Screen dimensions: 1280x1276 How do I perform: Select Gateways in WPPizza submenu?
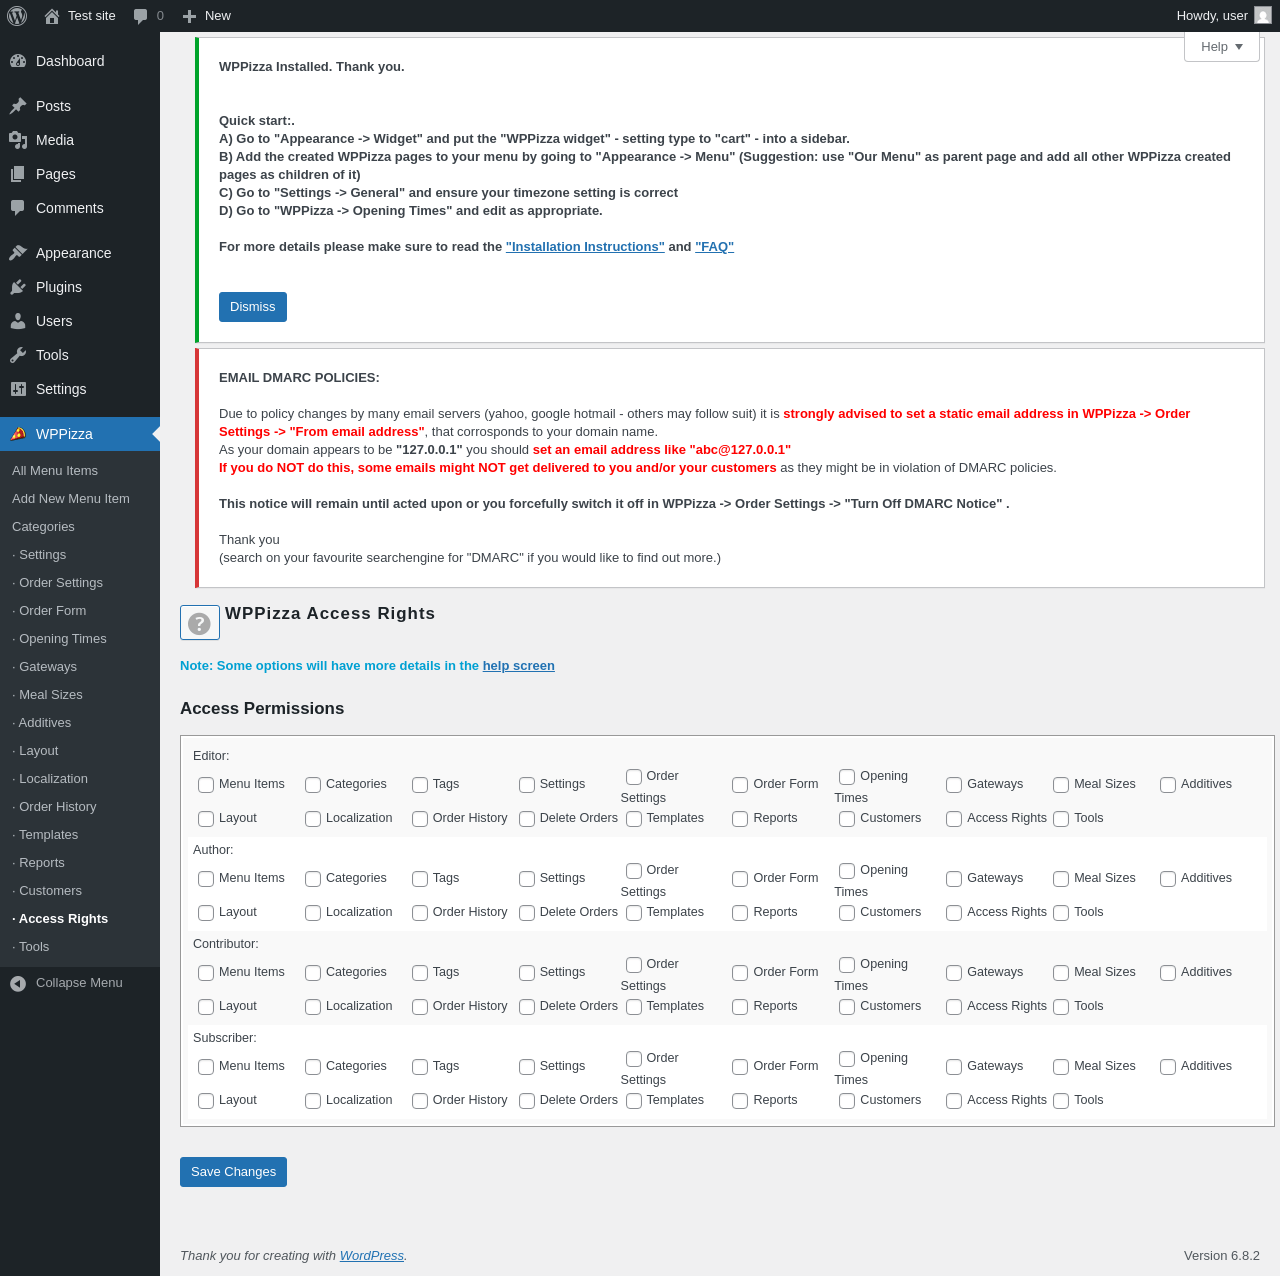click(x=45, y=667)
